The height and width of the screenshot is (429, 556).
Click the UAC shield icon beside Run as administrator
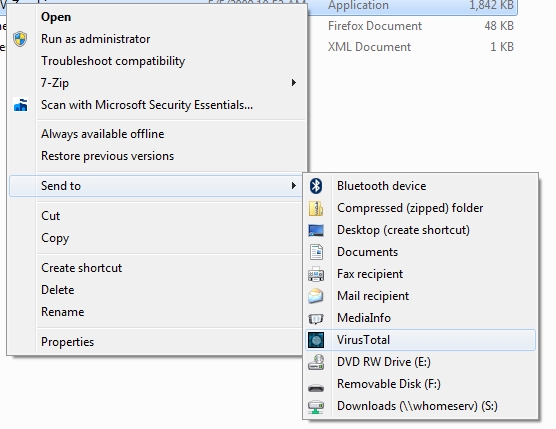20,39
